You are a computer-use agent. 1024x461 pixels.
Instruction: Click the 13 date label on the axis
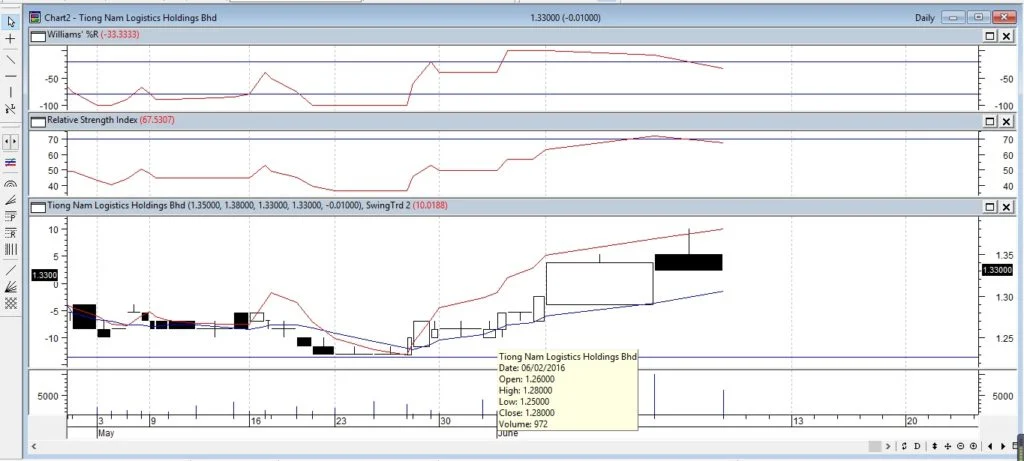(797, 421)
